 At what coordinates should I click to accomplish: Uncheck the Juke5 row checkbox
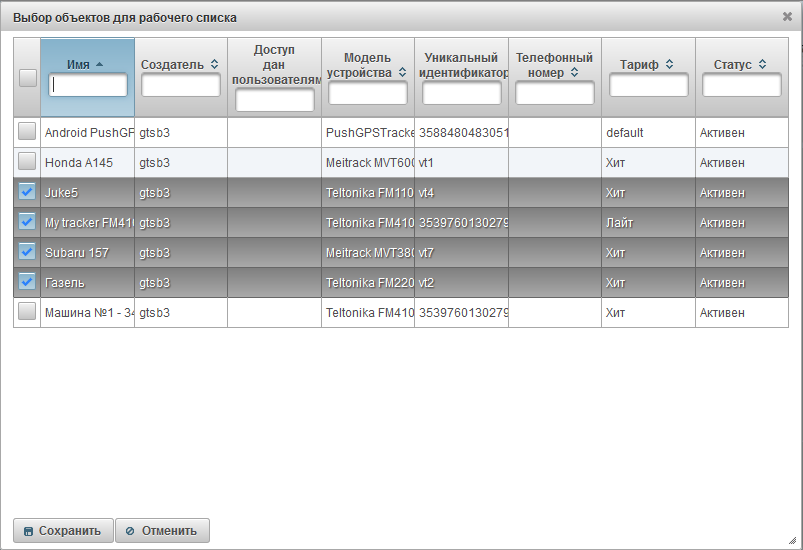click(x=27, y=192)
